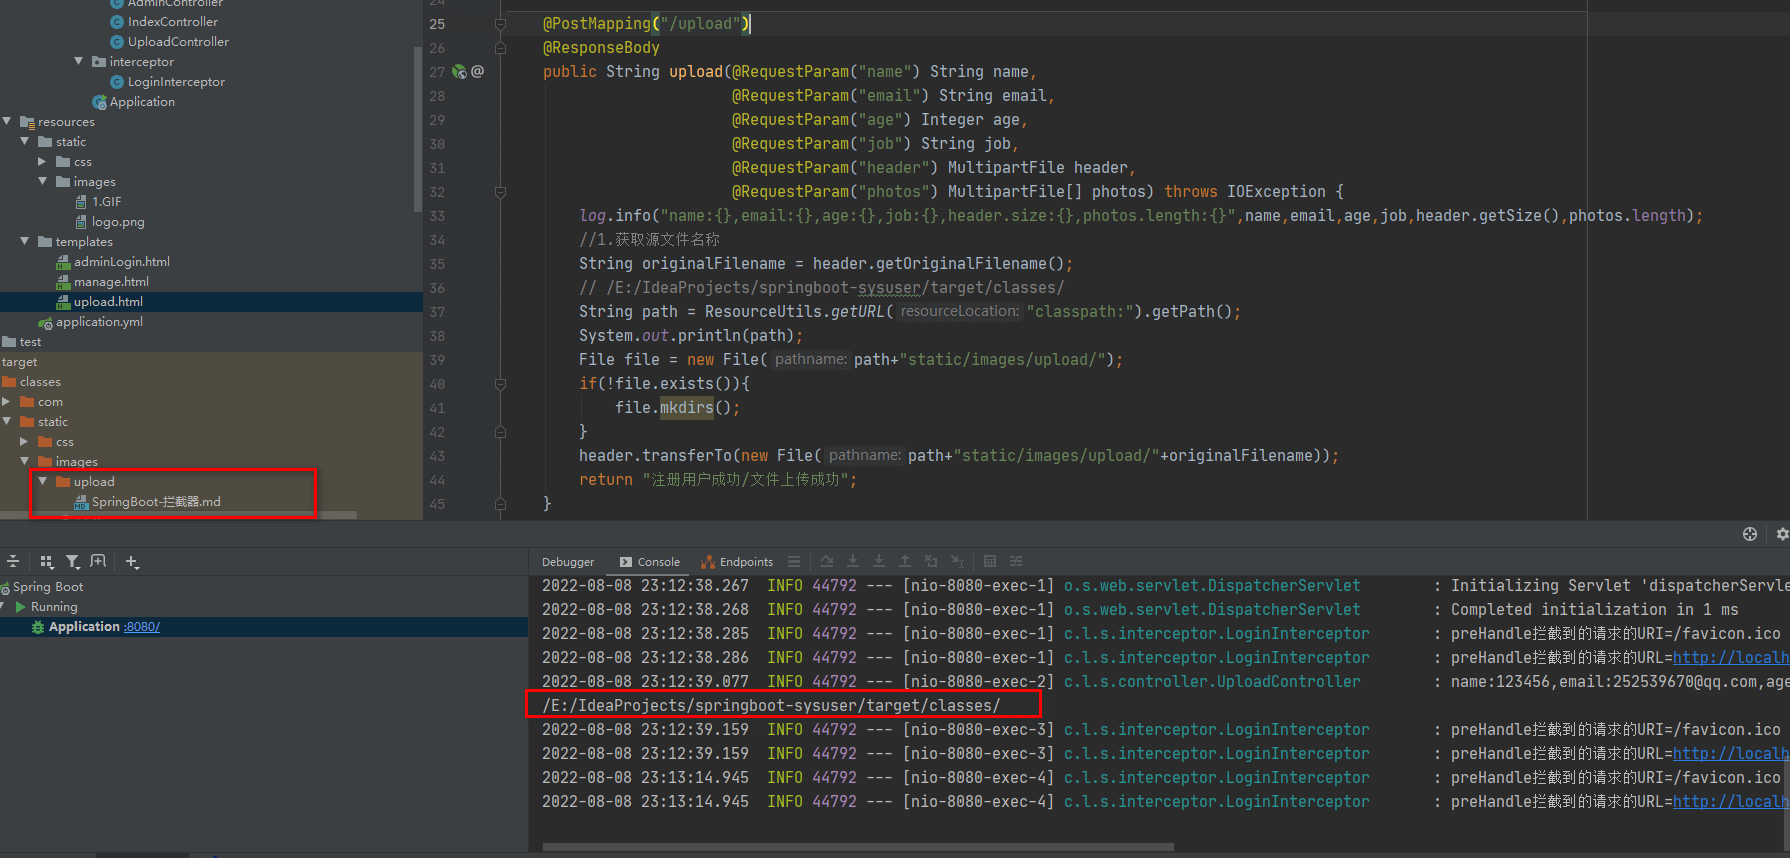This screenshot has height=858, width=1790.
Task: Click the 1.GIF image file icon
Action: 81,202
